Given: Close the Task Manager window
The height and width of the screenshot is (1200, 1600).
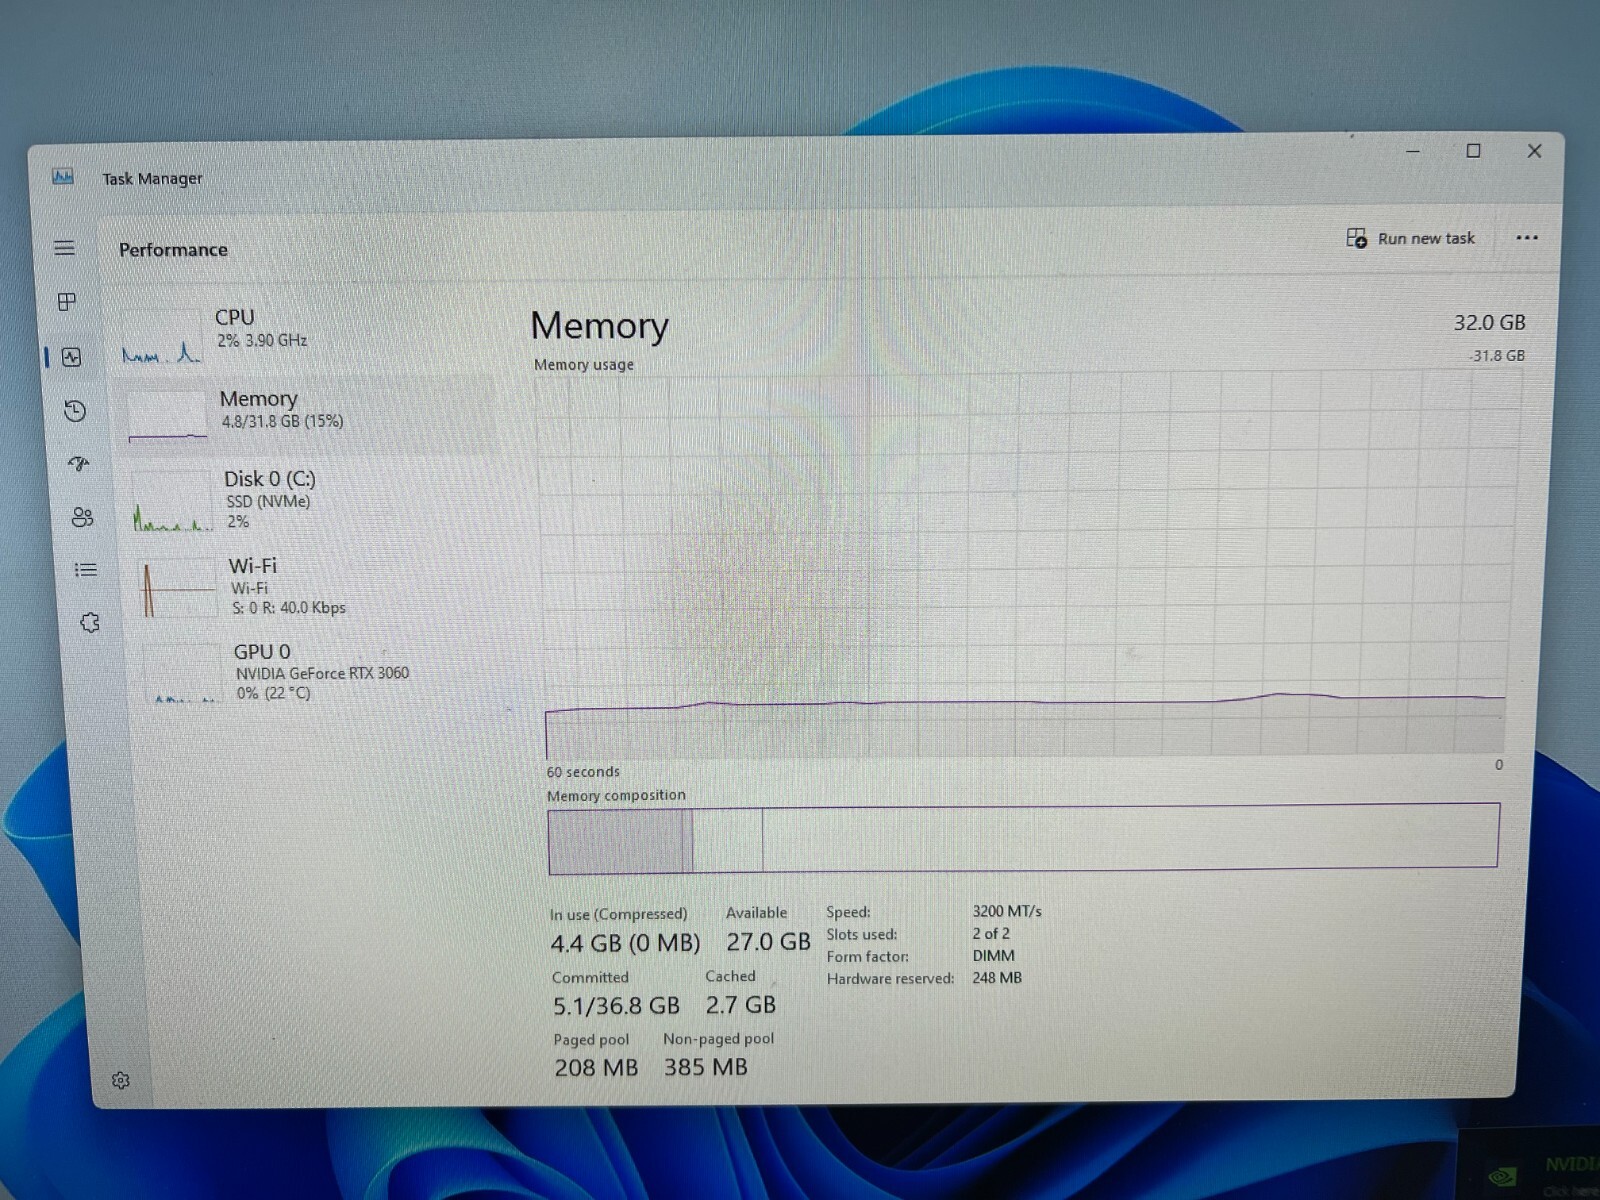Looking at the screenshot, I should pyautogui.click(x=1534, y=151).
